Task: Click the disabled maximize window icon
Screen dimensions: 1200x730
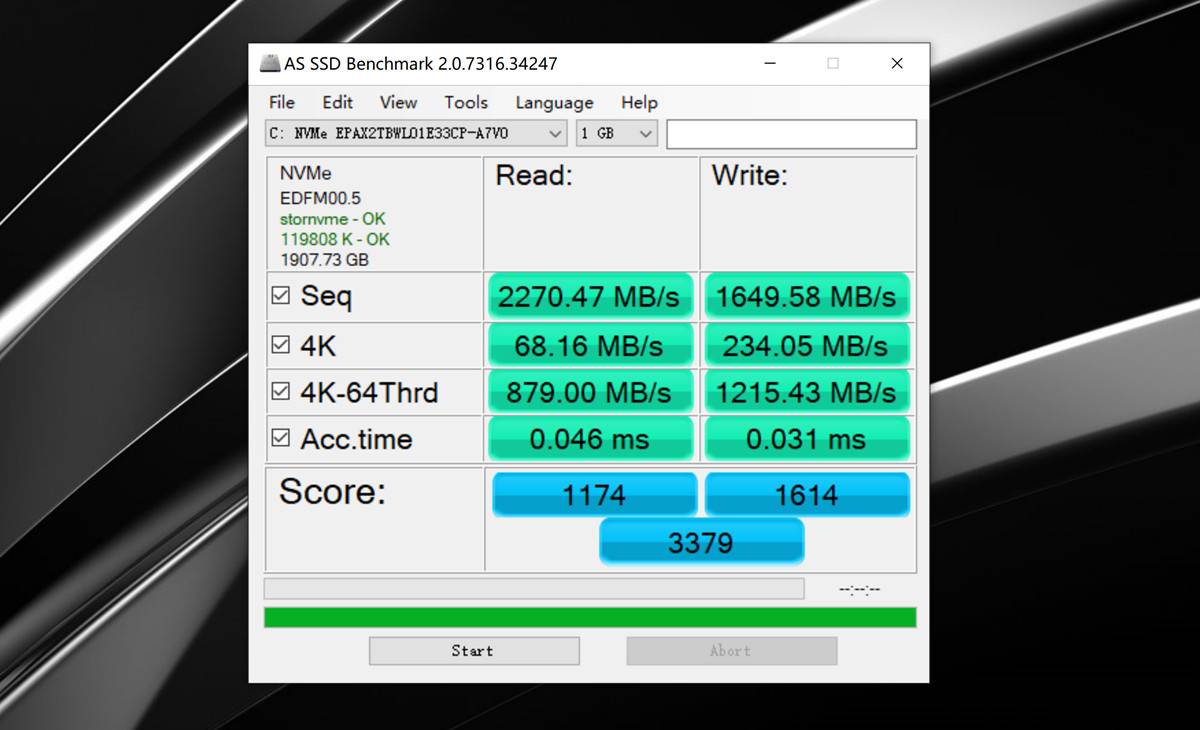Action: [x=833, y=64]
